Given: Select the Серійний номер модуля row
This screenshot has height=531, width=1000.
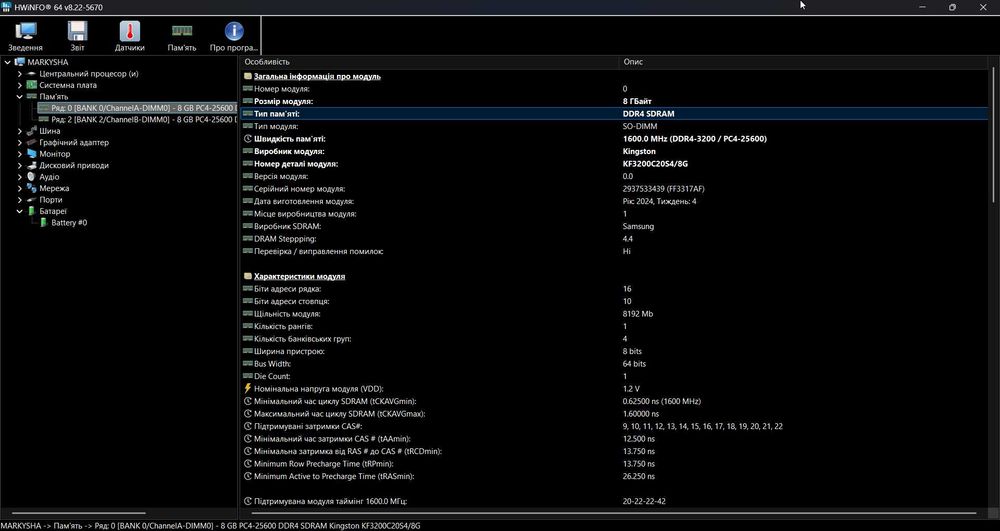Looking at the screenshot, I should coord(614,189).
